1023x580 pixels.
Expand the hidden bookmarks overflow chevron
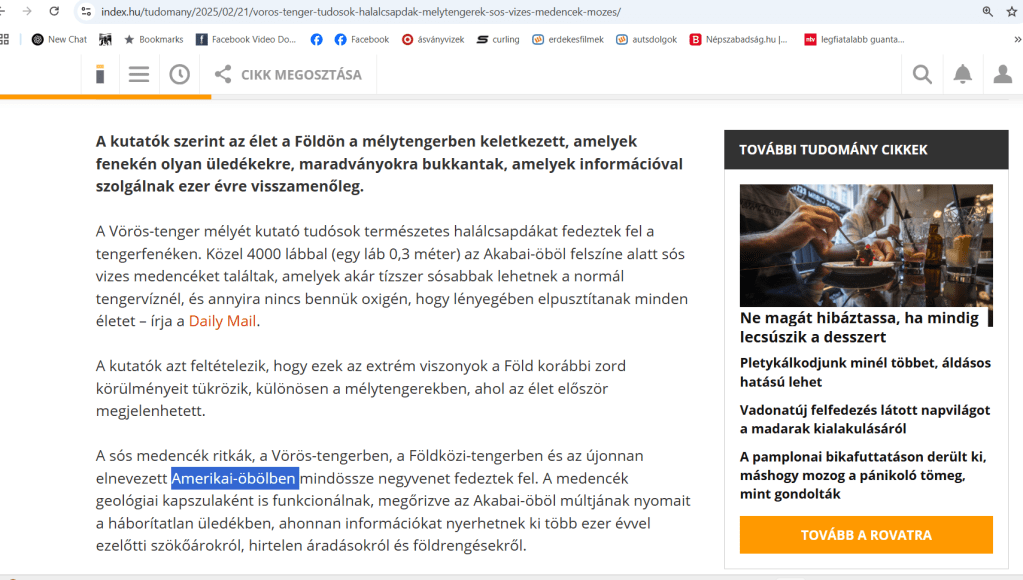[x=1017, y=40]
